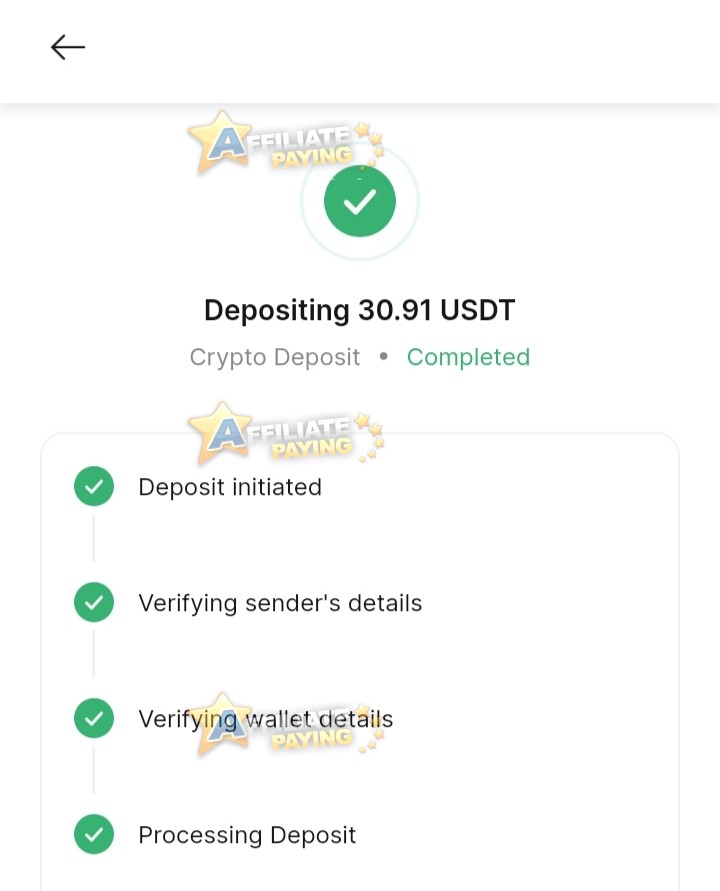This screenshot has width=720, height=891.
Task: Click the bullet separator before Completed
Action: click(384, 356)
